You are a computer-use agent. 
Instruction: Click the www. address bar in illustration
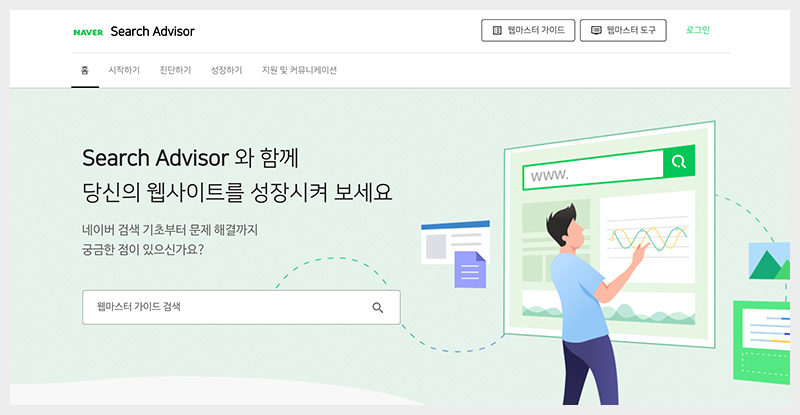[x=593, y=170]
